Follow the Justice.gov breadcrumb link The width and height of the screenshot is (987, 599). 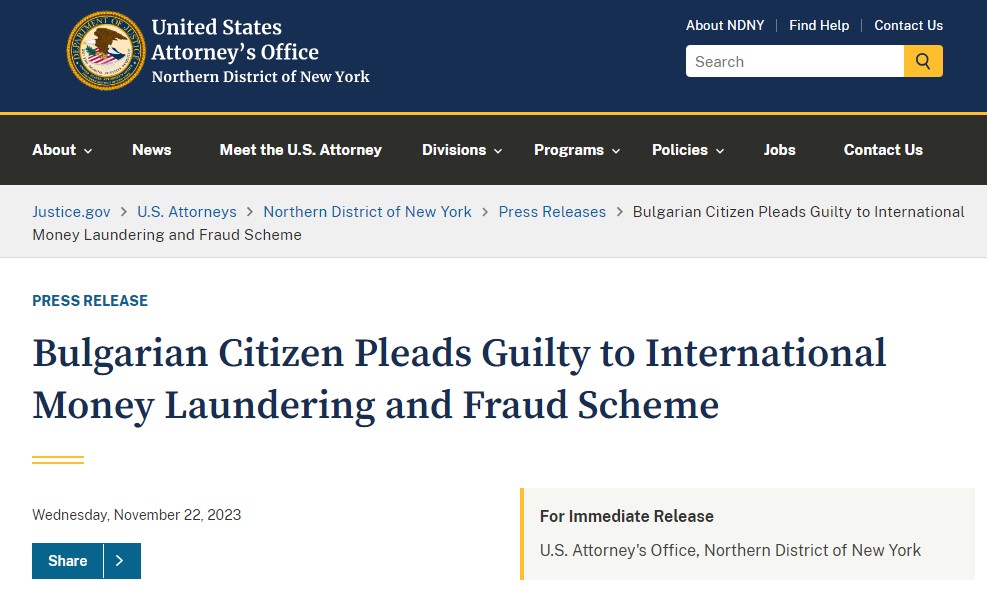[x=71, y=212]
